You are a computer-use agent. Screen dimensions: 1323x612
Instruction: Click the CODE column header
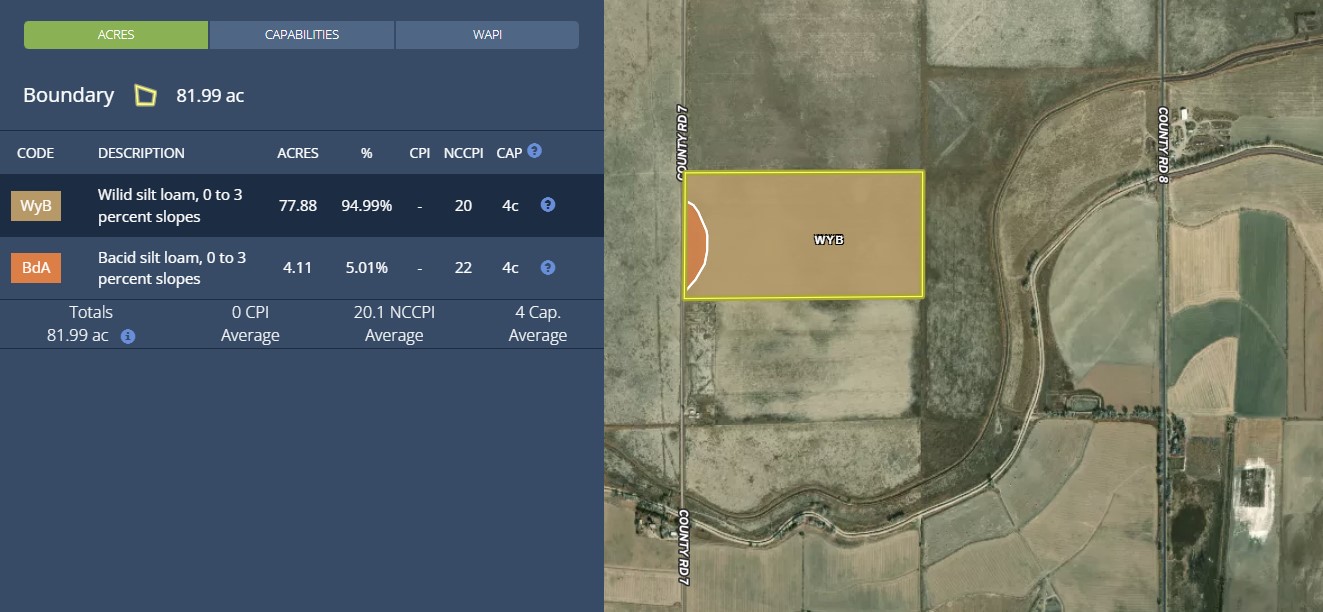point(36,153)
